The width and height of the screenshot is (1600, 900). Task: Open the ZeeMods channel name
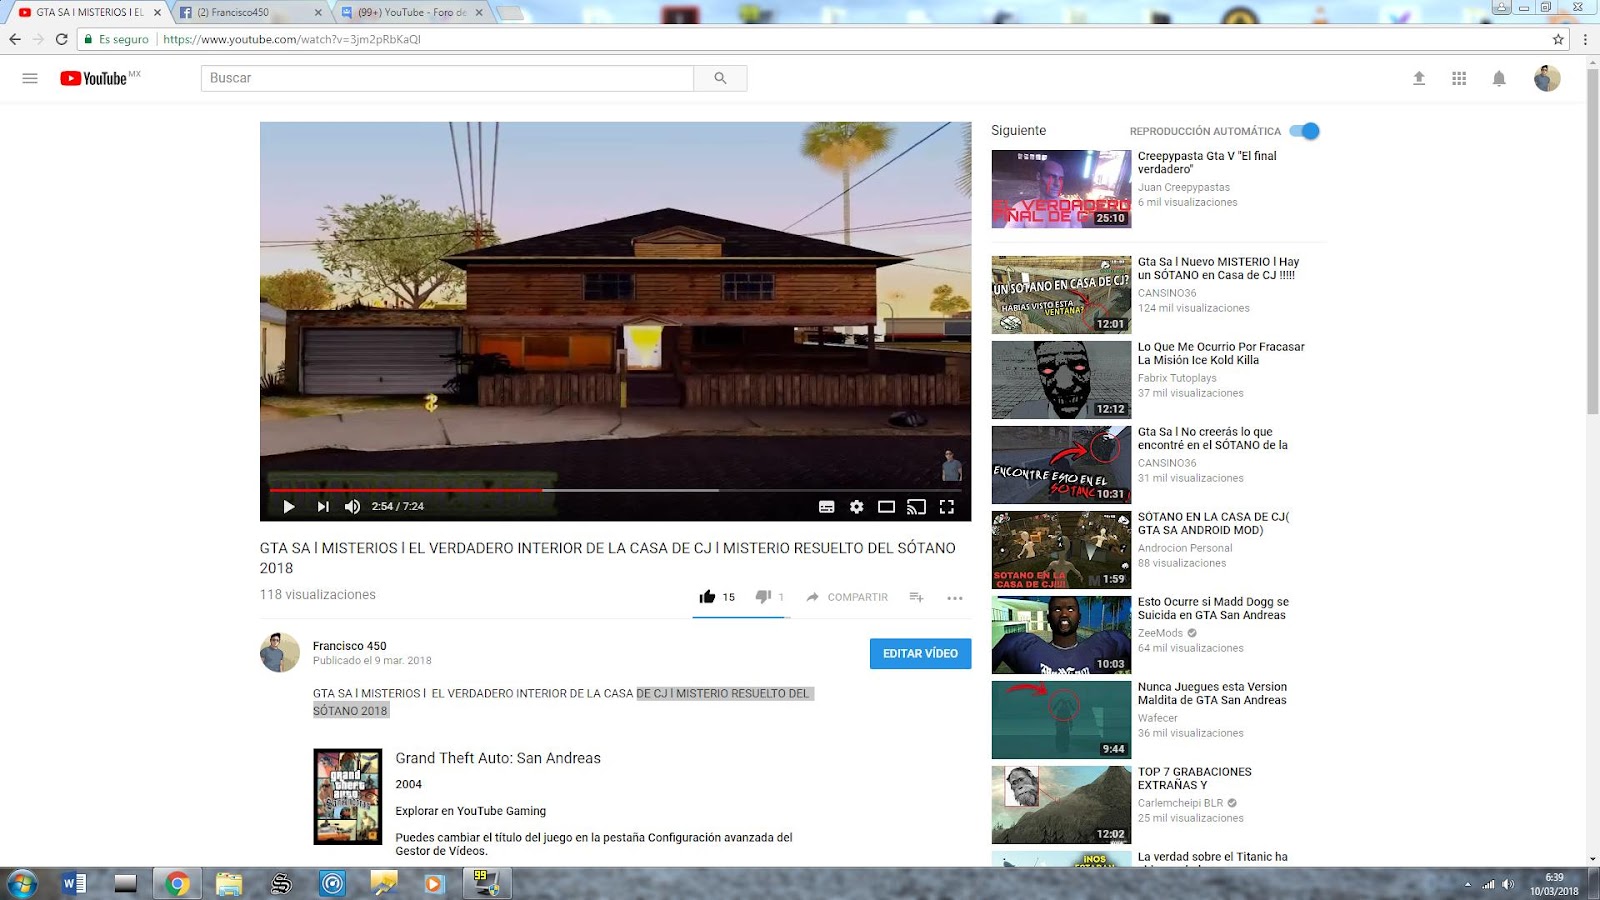(1160, 634)
